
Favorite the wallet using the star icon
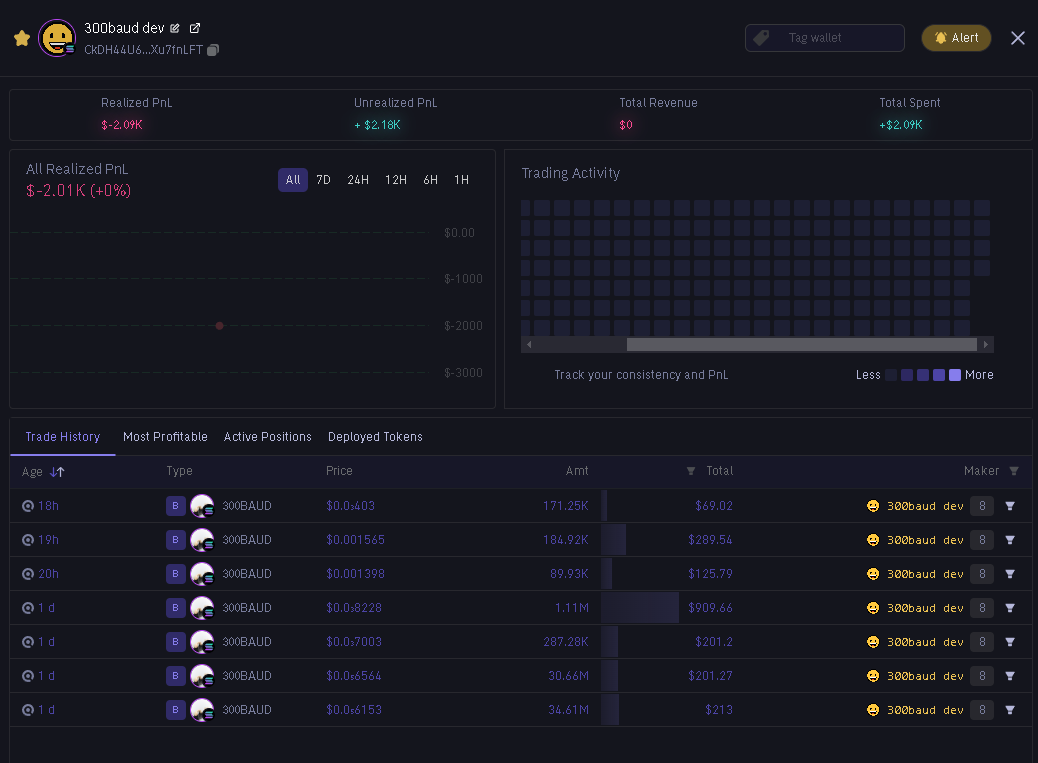[21, 37]
